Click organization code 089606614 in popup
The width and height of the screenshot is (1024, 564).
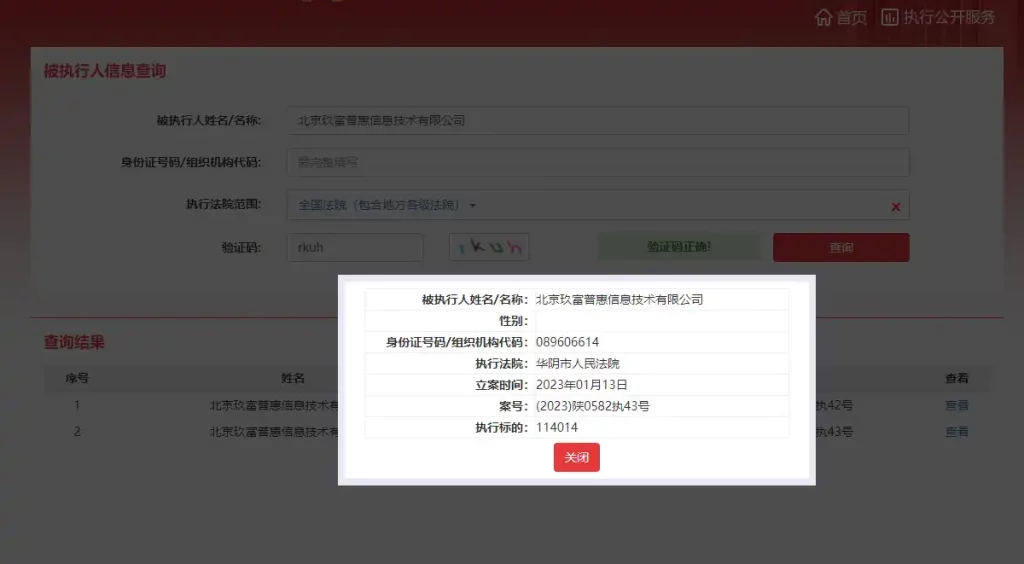click(x=567, y=342)
